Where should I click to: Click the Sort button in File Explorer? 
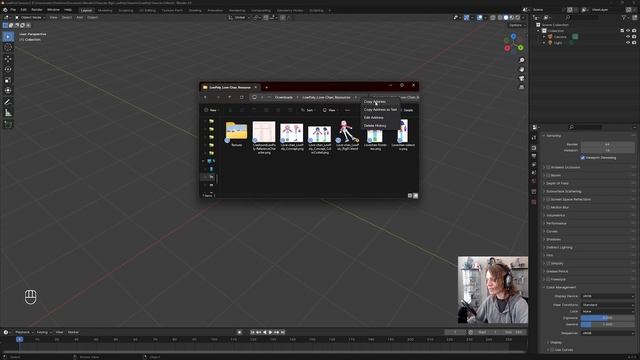coord(307,110)
